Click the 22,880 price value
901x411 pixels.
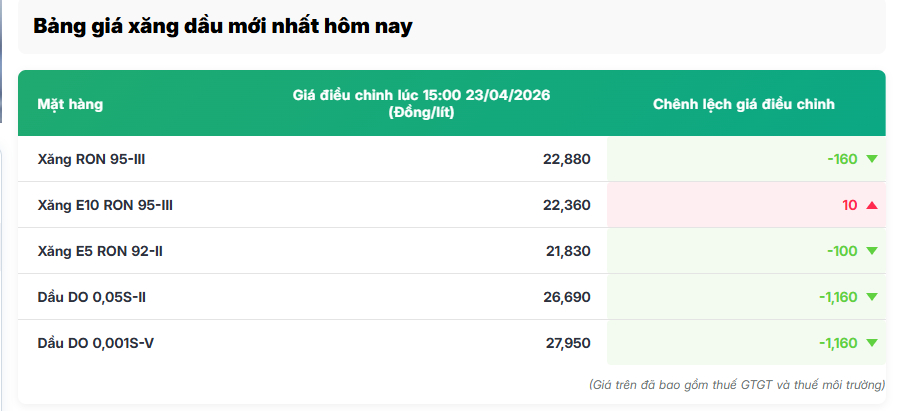coord(568,159)
